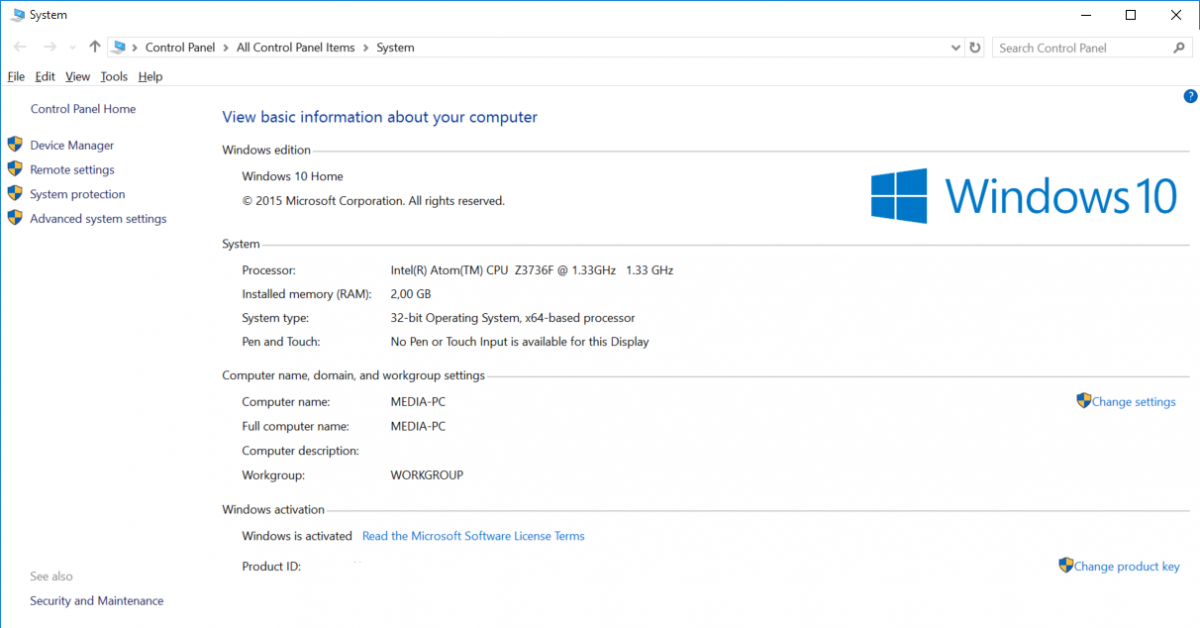Refresh the System page
This screenshot has width=1200, height=628.
(976, 47)
